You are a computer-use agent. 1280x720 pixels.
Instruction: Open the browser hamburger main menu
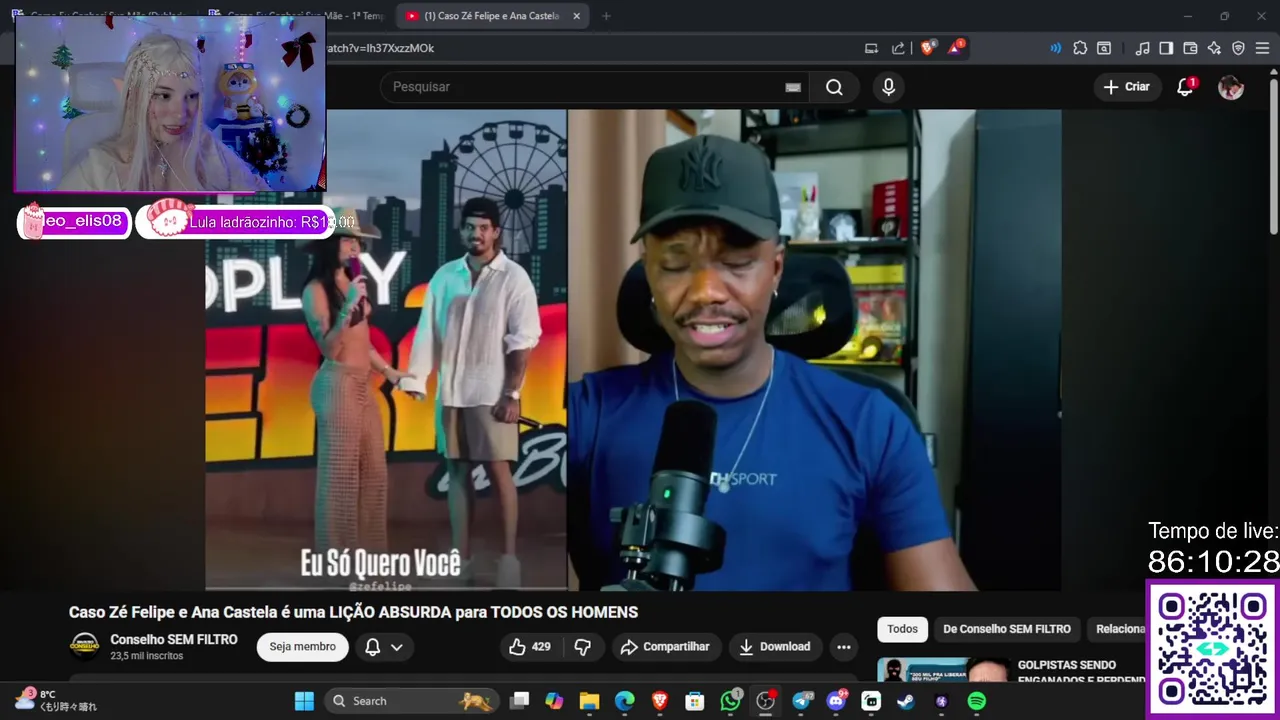tap(1262, 48)
